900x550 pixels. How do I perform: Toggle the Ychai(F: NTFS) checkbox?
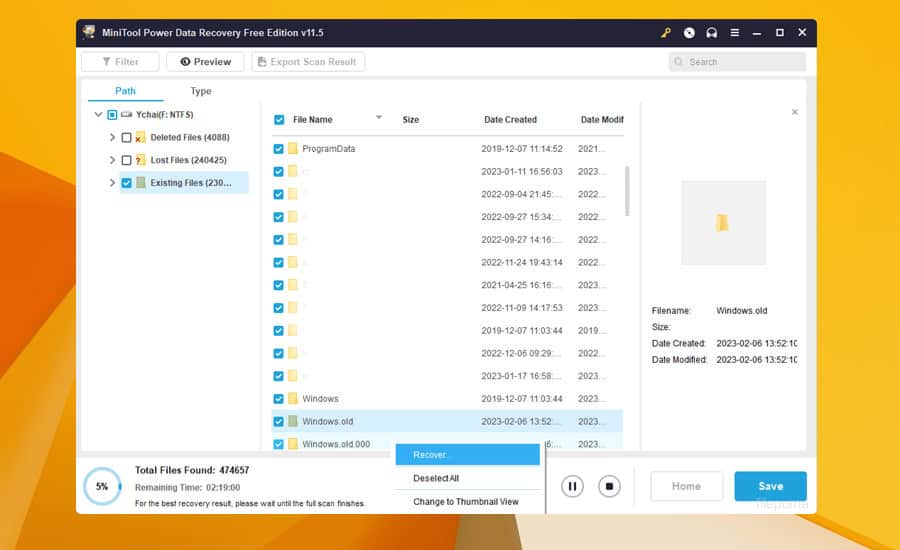click(x=112, y=115)
